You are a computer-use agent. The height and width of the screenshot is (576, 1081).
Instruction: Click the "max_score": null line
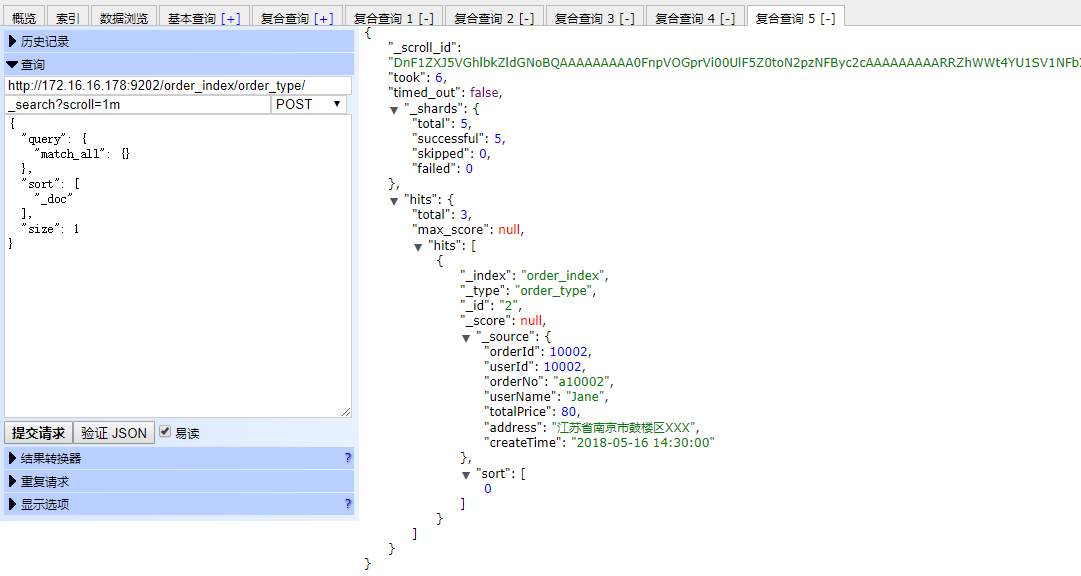coord(468,230)
